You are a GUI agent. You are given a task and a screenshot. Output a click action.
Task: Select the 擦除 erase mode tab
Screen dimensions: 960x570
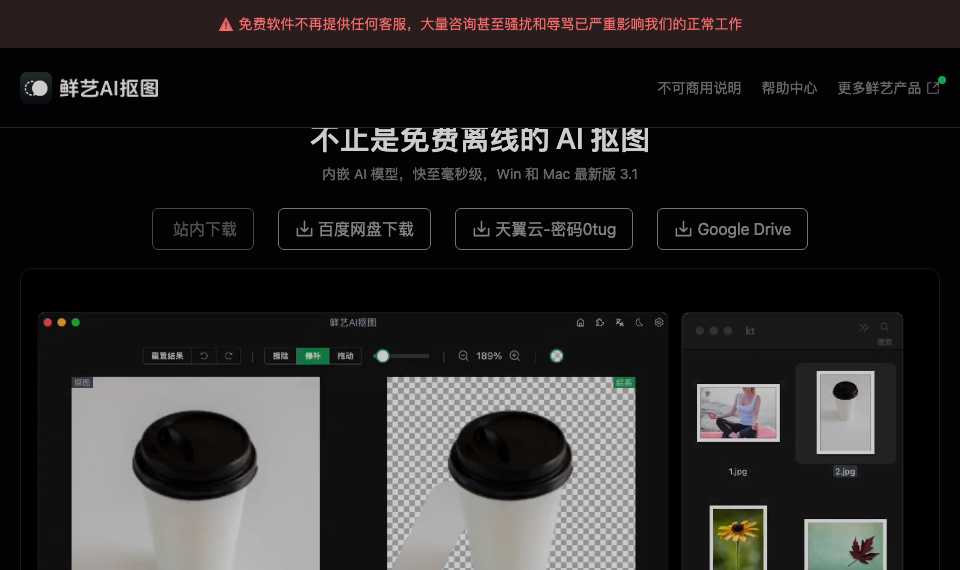pyautogui.click(x=280, y=356)
